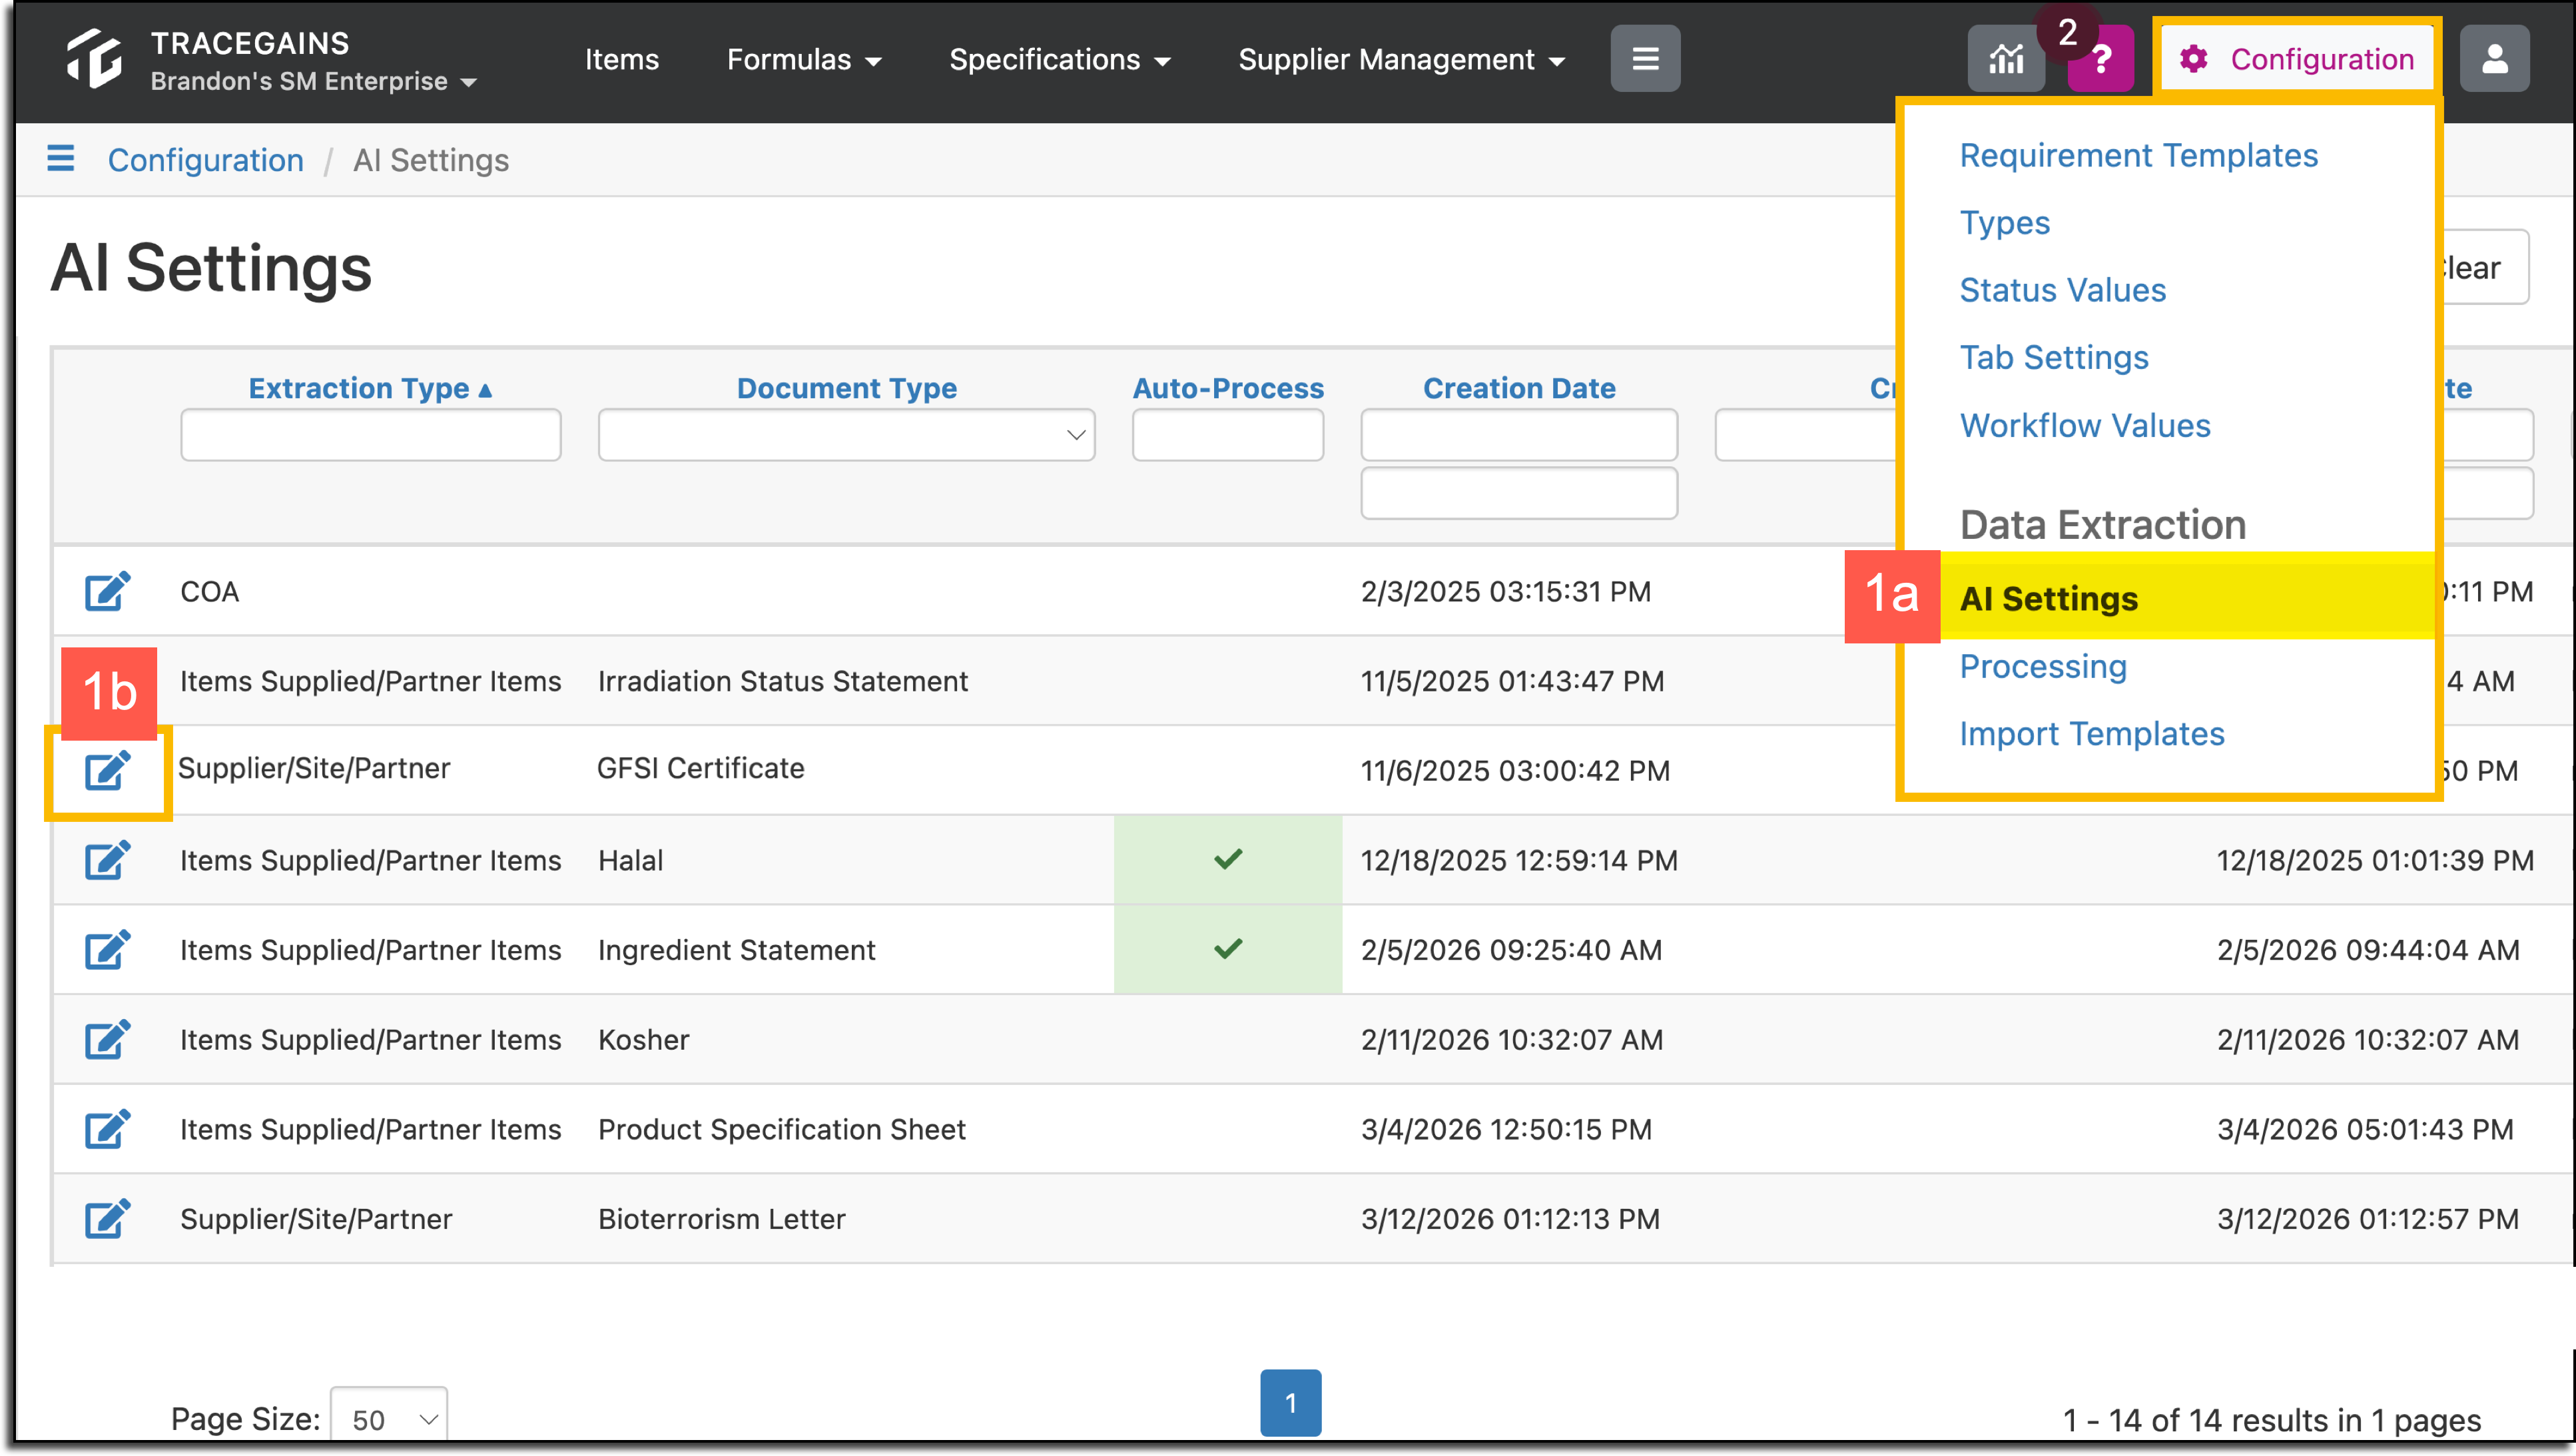Edit the Halal row

tap(107, 860)
